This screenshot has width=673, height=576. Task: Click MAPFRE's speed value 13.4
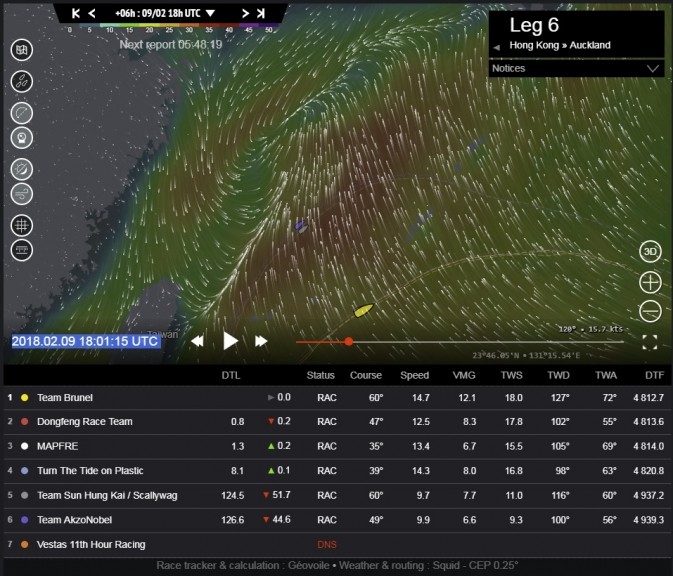point(421,446)
